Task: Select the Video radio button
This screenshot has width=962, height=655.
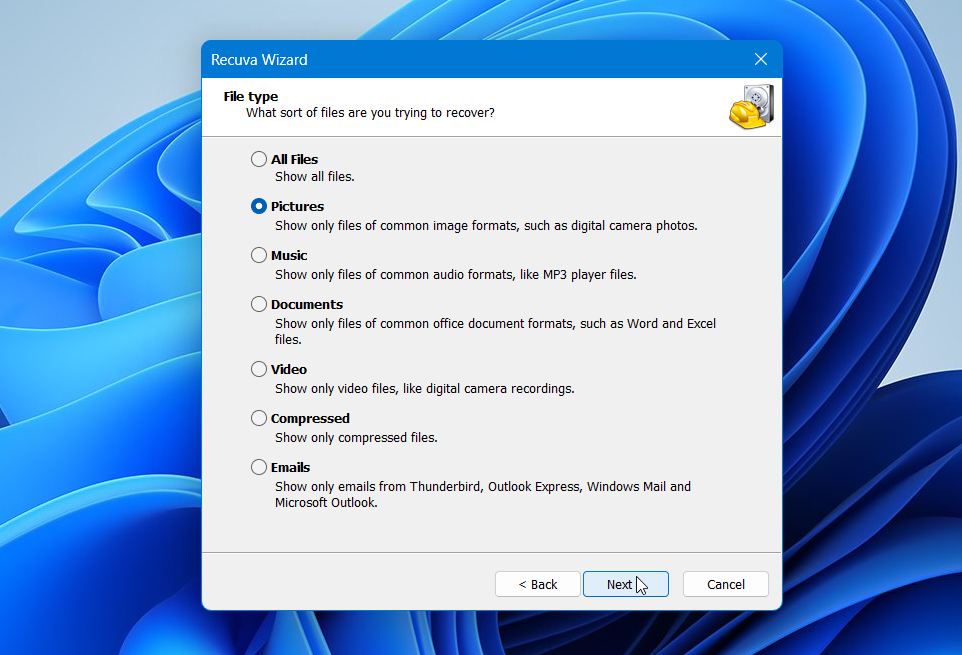Action: pos(258,368)
